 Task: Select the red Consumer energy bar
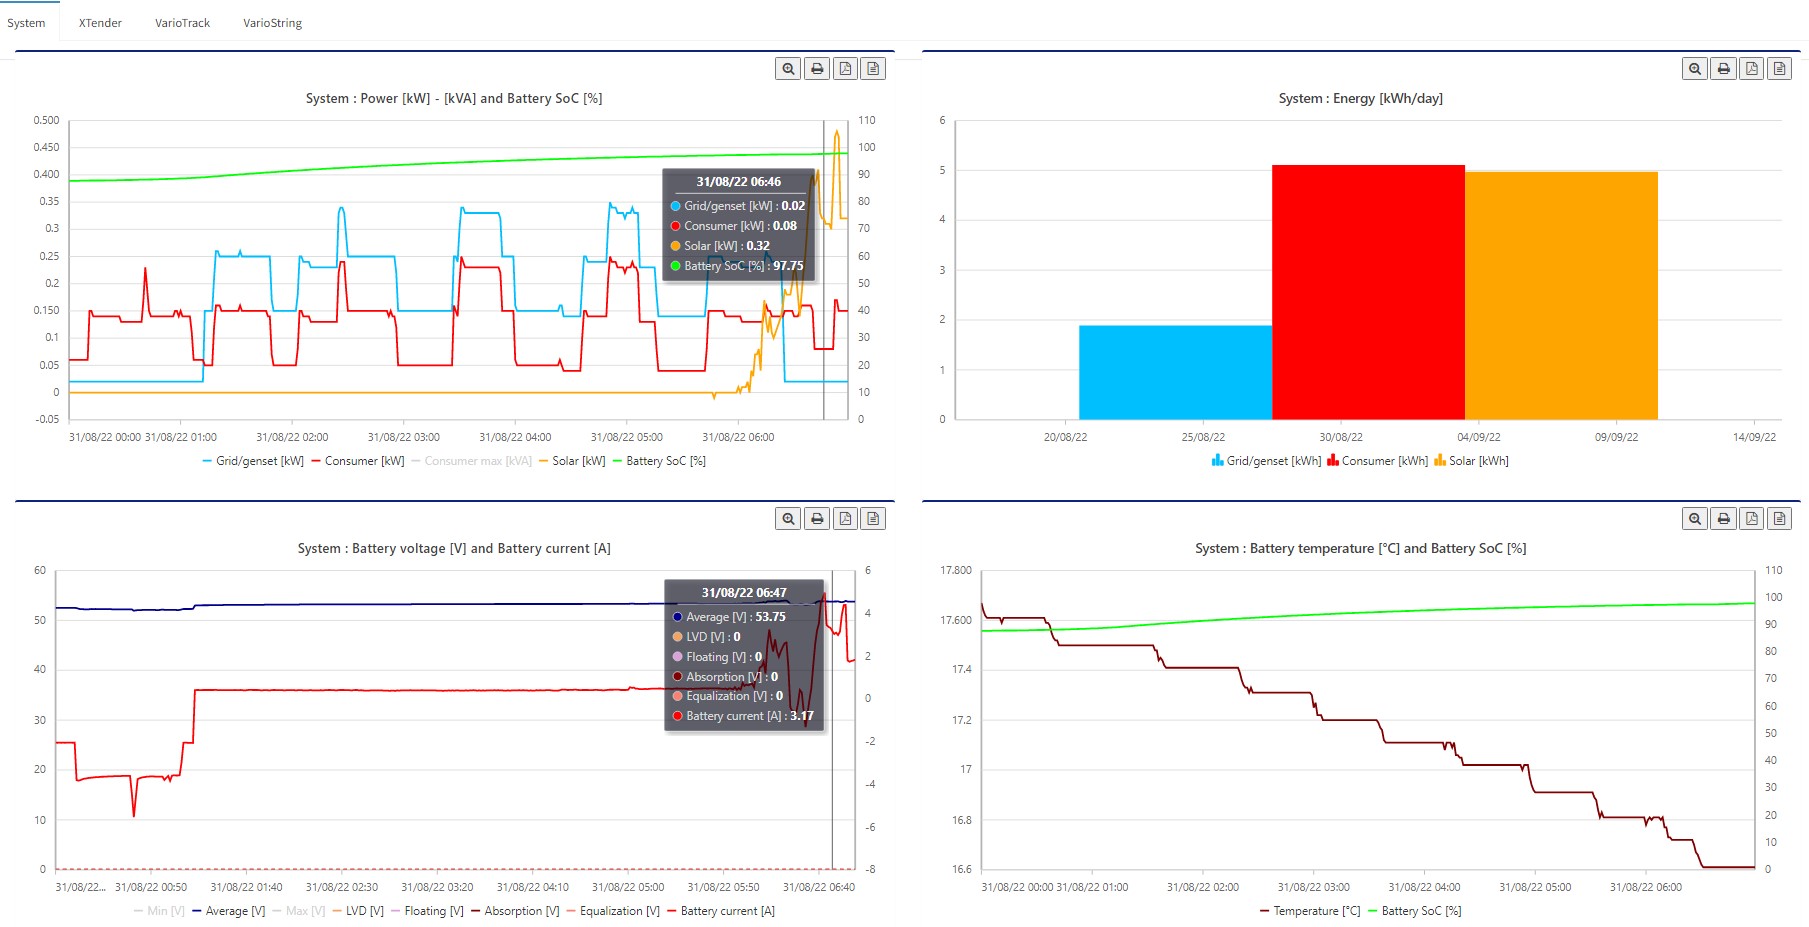[x=1368, y=292]
